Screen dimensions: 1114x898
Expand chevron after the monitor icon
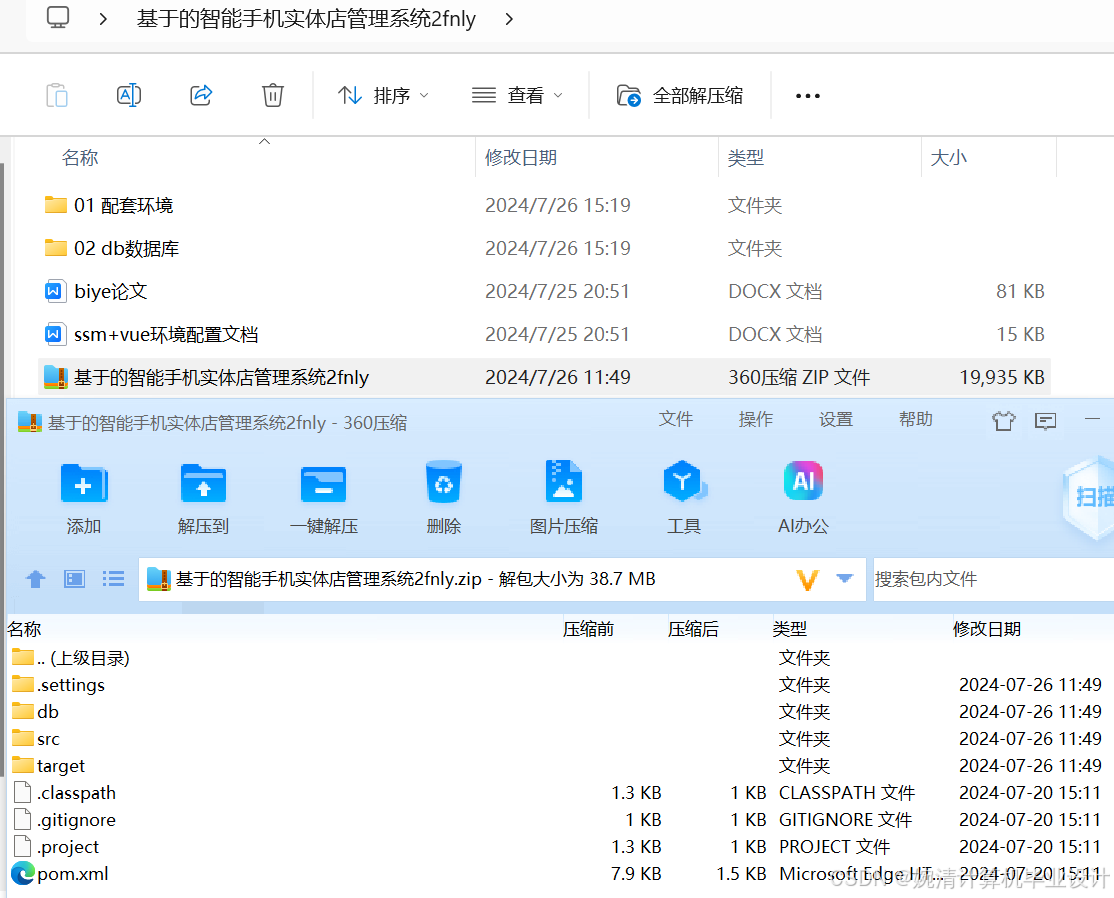pyautogui.click(x=103, y=19)
